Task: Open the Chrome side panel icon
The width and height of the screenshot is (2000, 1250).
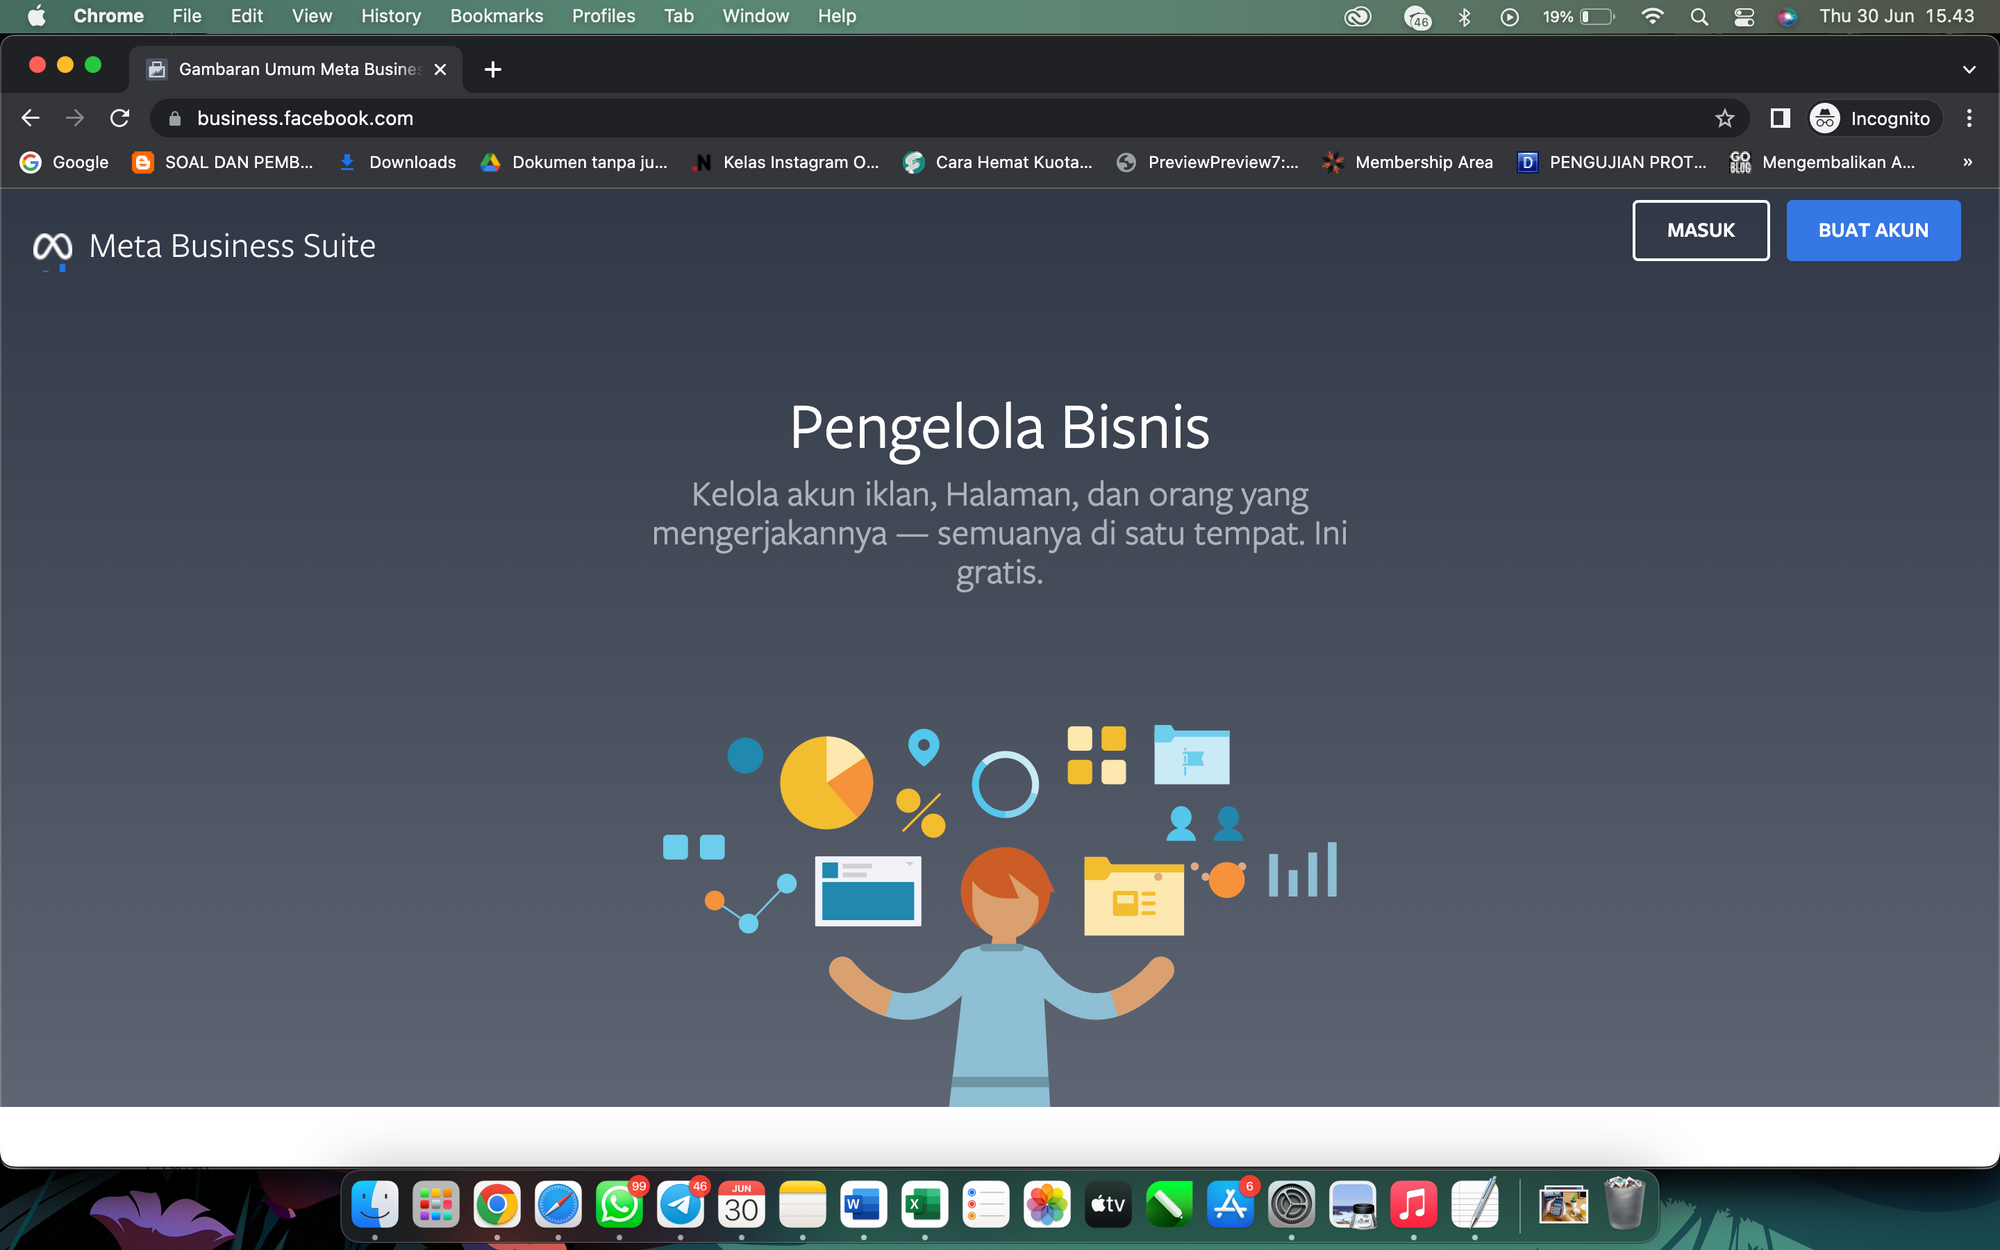Action: [1780, 118]
